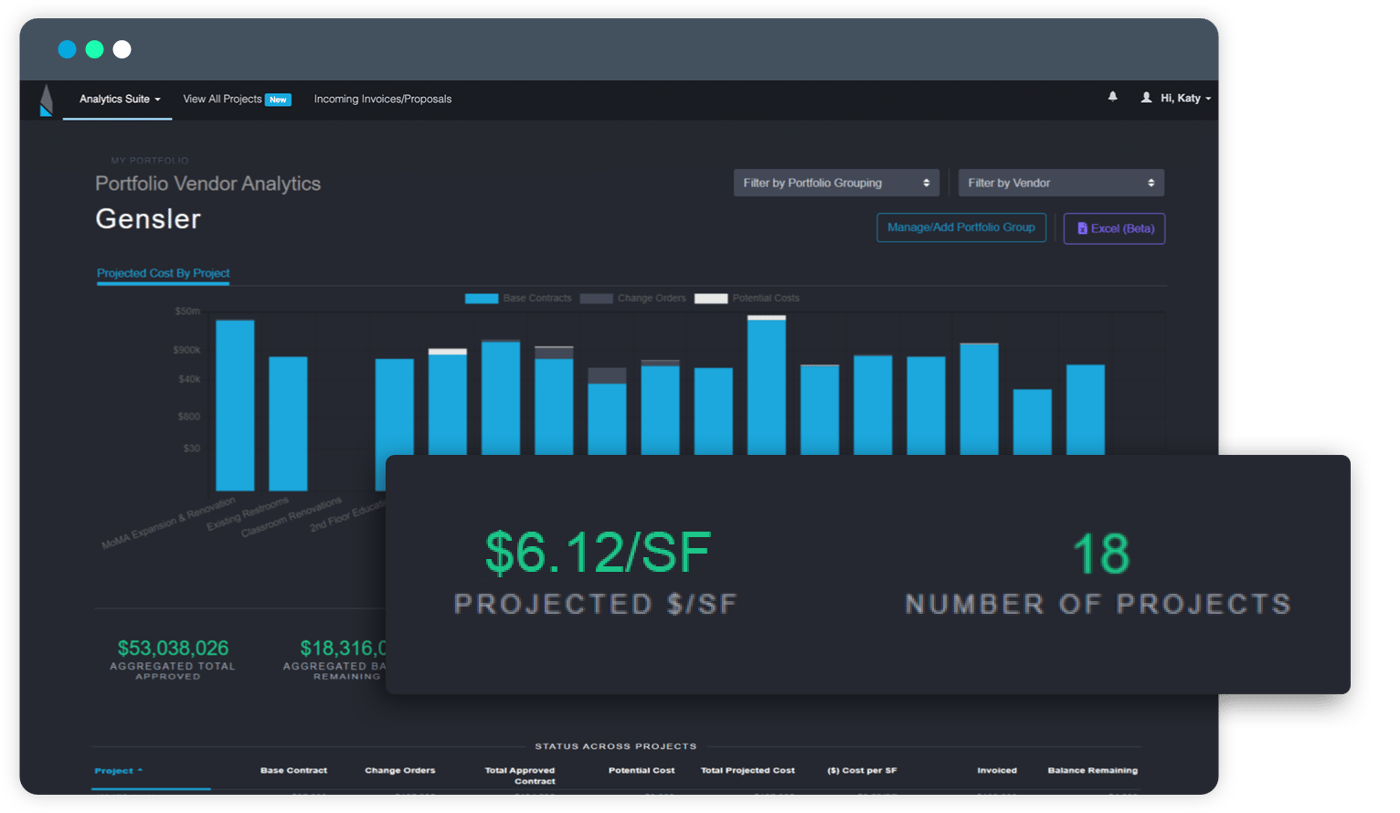Click the sail-shaped app logo
Image resolution: width=1400 pixels, height=813 pixels.
point(46,100)
